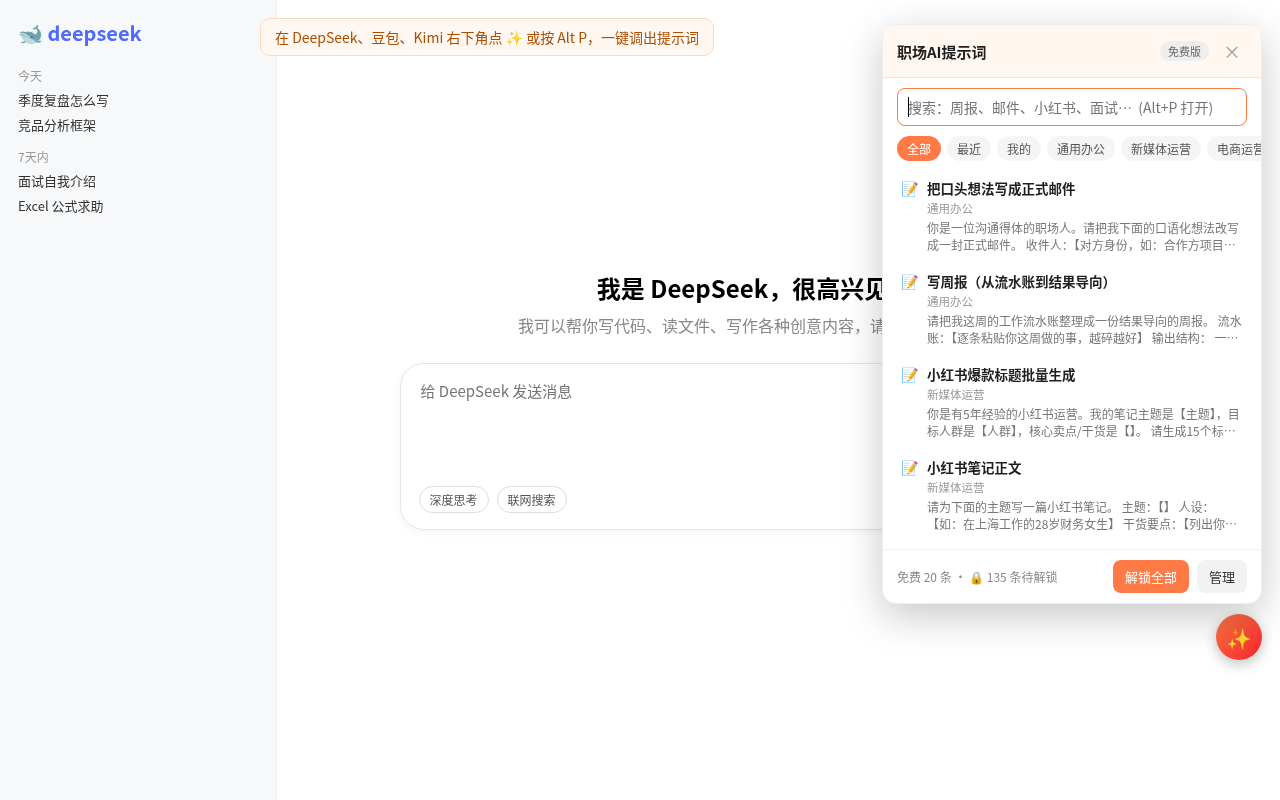Click memo icon beside 把口头想法写成正式邮件
This screenshot has height=800, width=1280.
910,189
